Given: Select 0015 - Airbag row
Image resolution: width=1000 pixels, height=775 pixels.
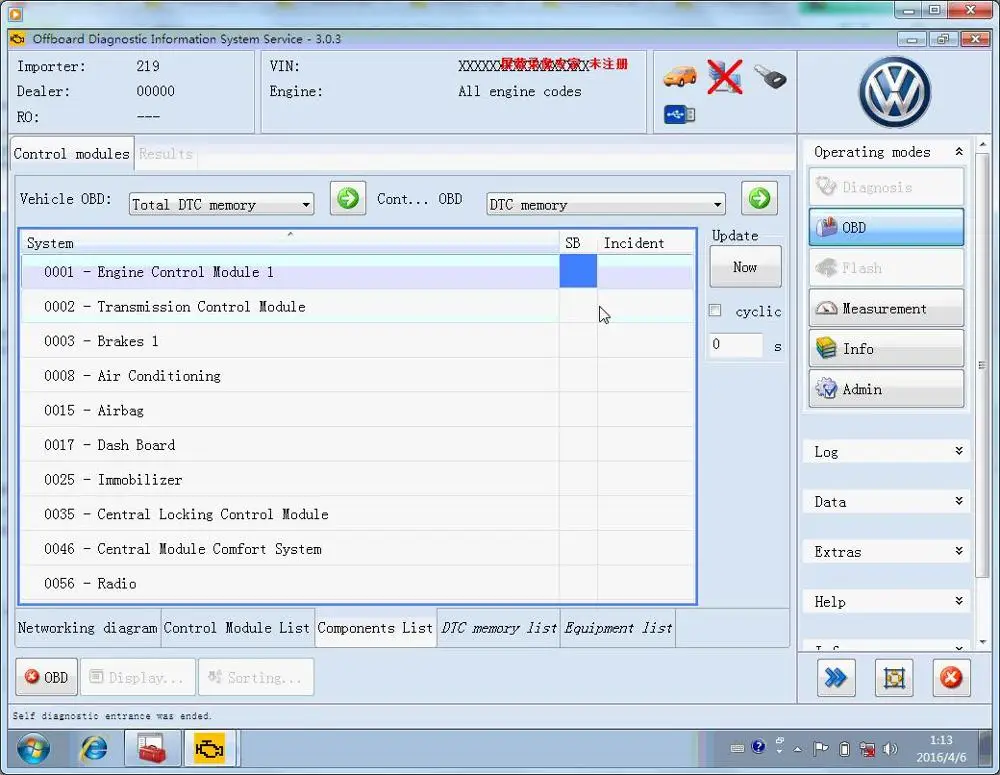Looking at the screenshot, I should 357,410.
